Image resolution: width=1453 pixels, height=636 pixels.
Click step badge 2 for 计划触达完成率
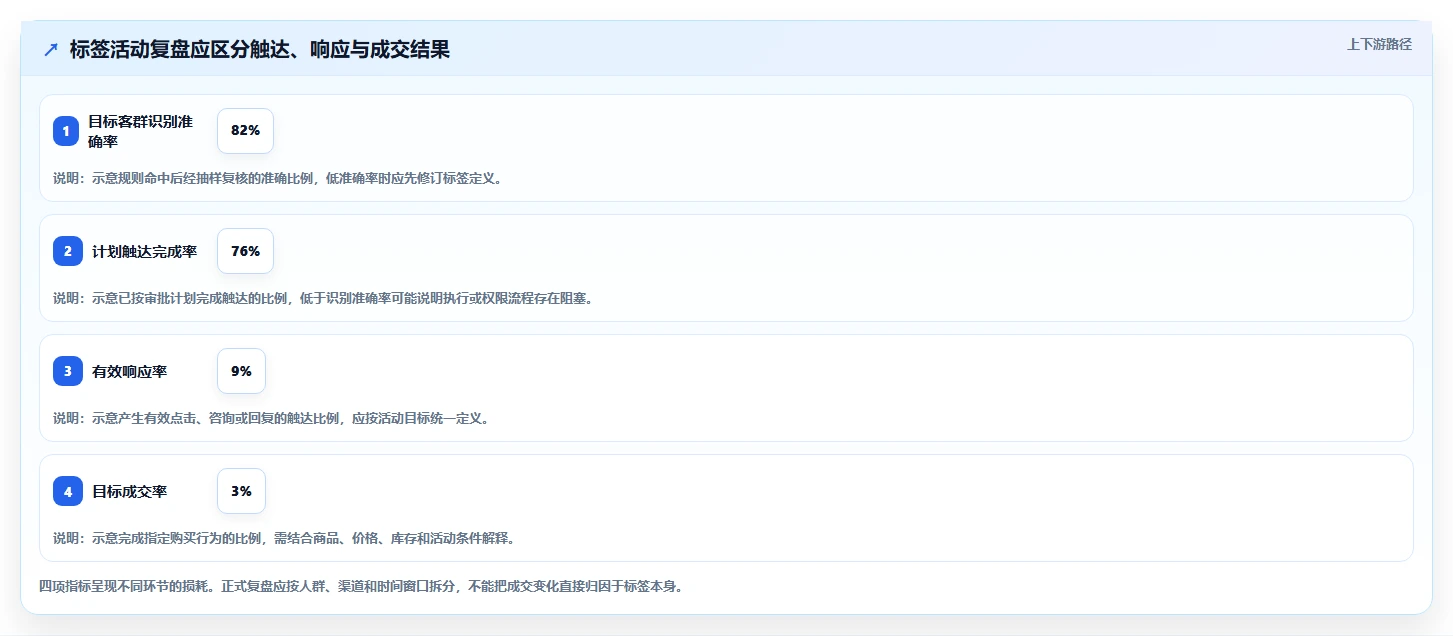point(68,251)
